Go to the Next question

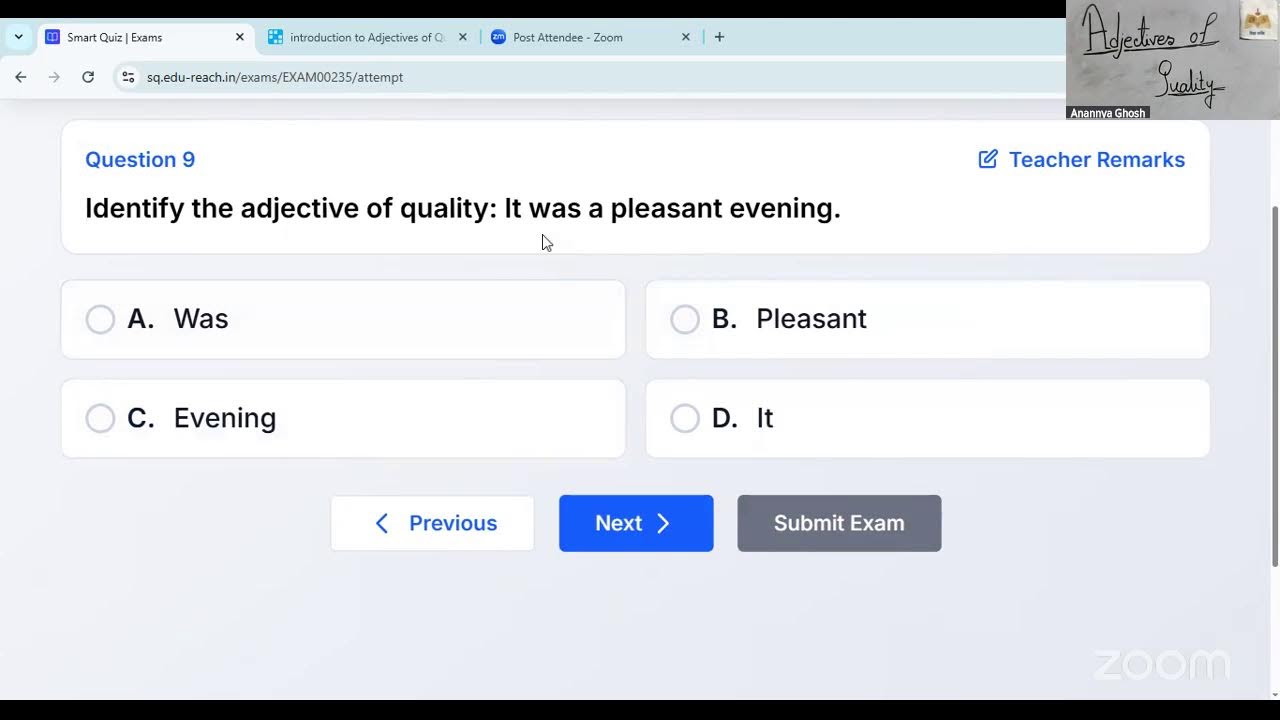[x=636, y=523]
